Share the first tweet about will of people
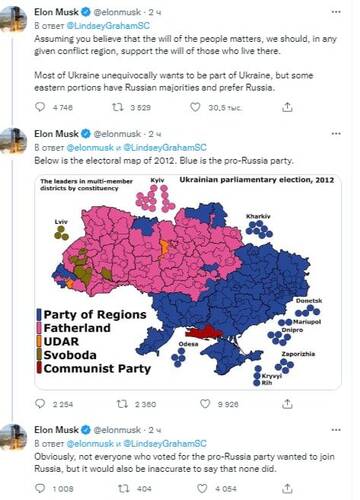Image resolution: width=360 pixels, height=500 pixels. pos(287,107)
